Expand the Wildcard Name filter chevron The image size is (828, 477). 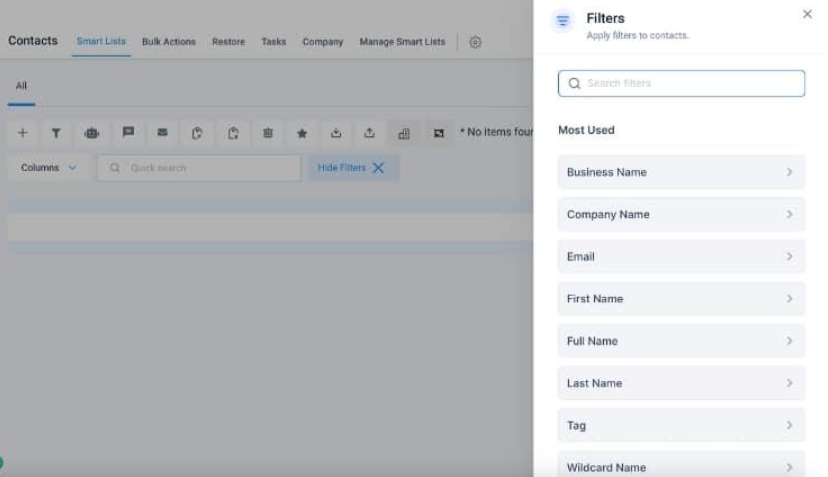point(789,467)
